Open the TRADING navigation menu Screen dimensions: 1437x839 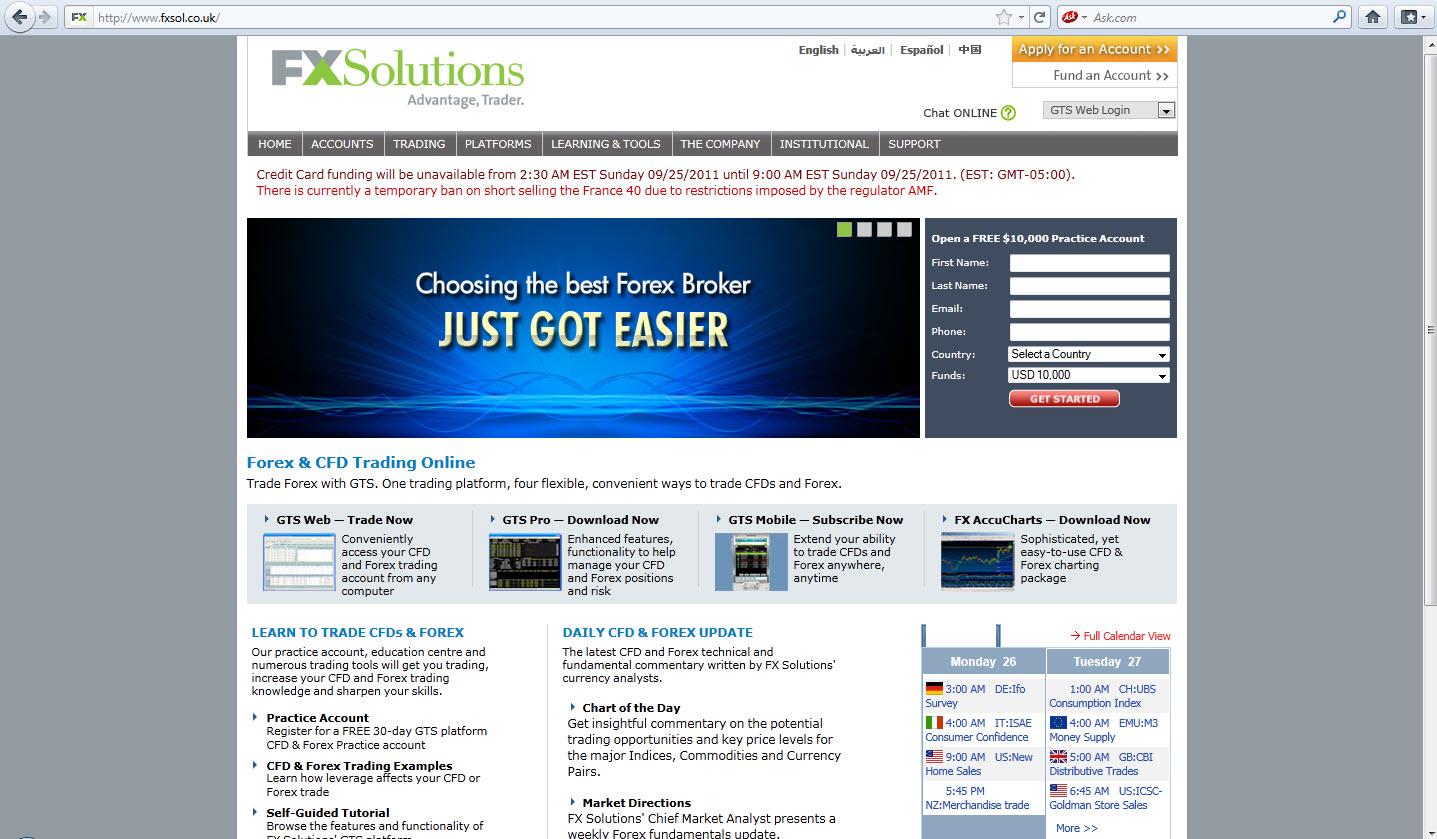pyautogui.click(x=419, y=144)
